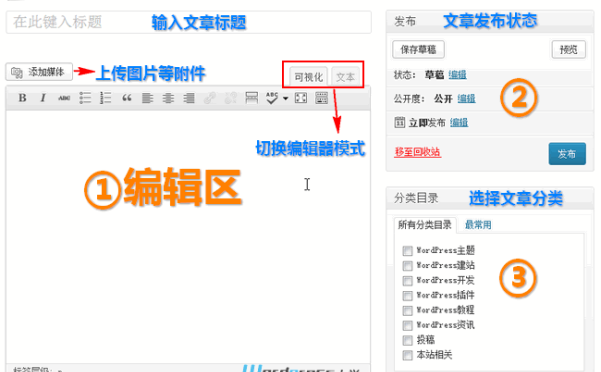
Task: Edit the 立即发布 publish time
Action: click(x=459, y=122)
